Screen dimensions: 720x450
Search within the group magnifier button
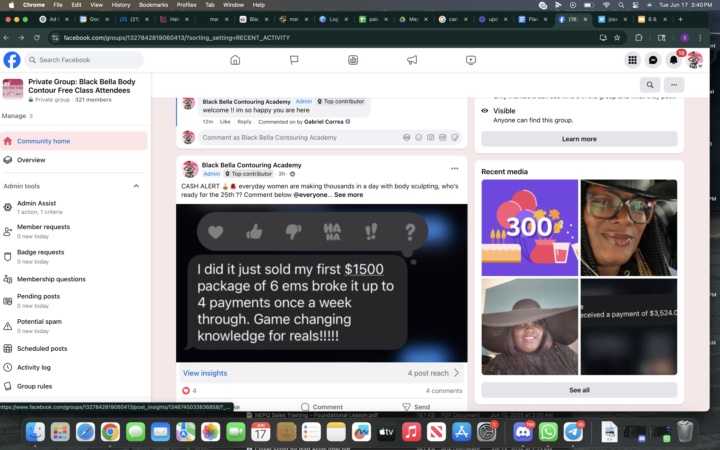pos(650,85)
